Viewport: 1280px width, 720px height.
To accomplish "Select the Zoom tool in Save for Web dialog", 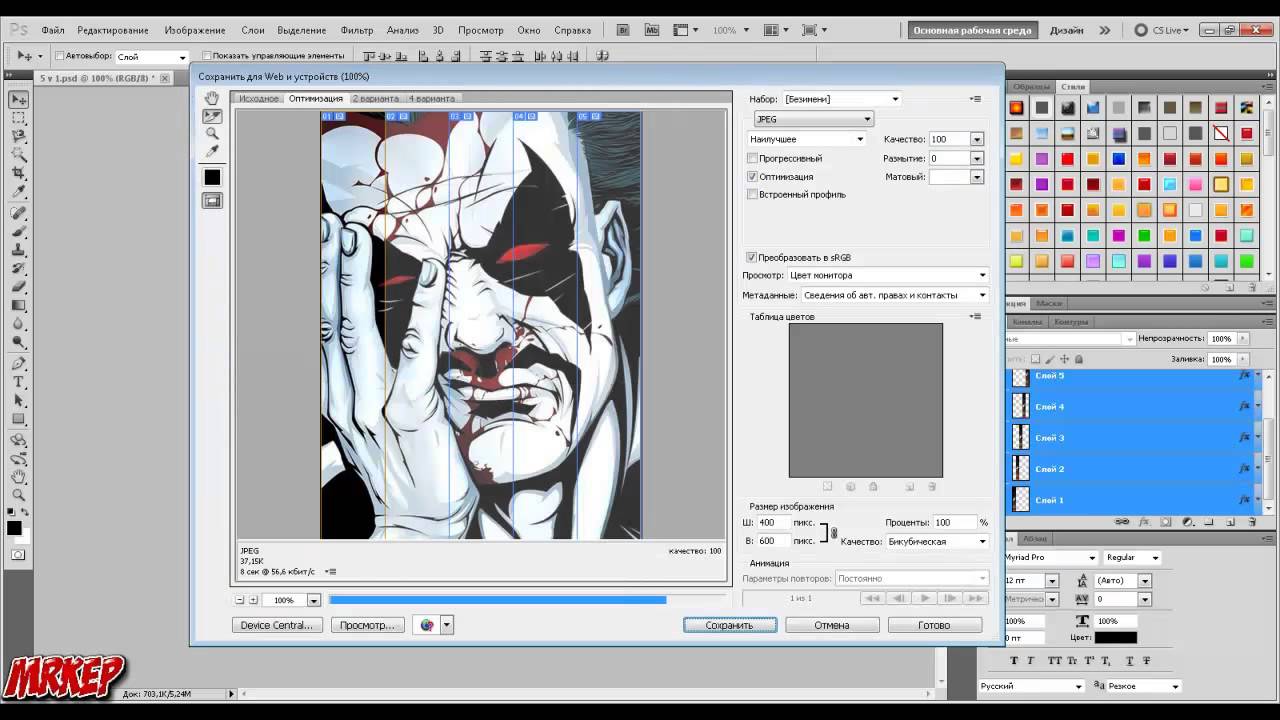I will 212,134.
